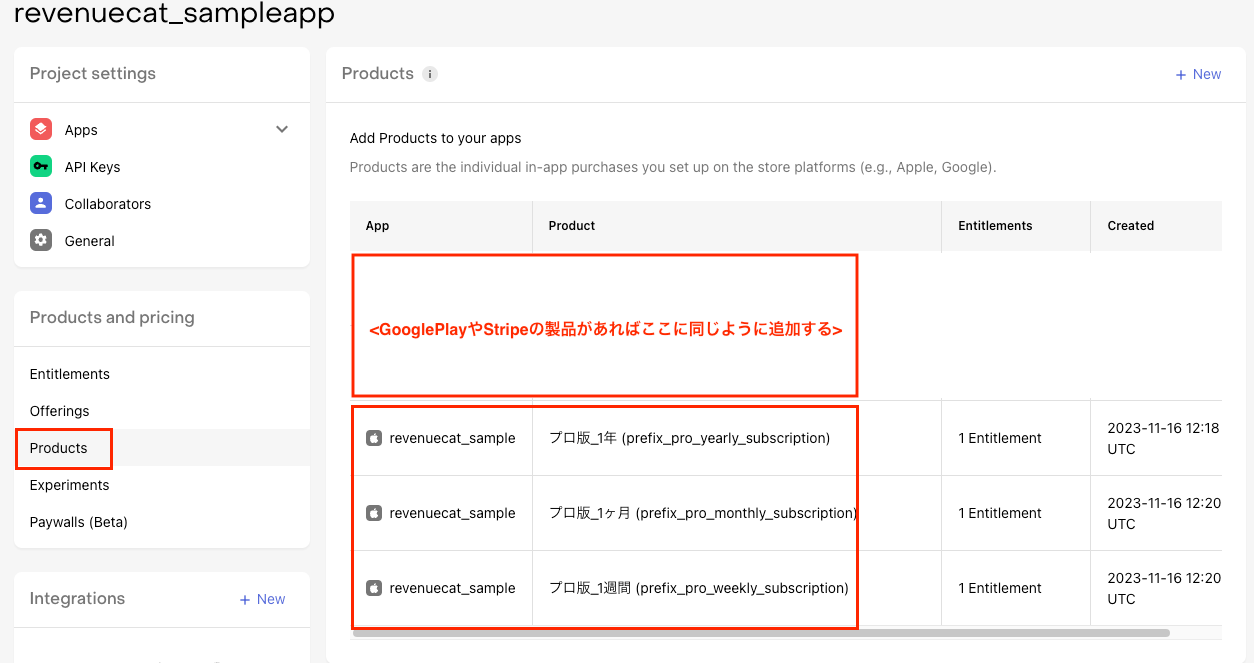Click the created date in the weekly subscription row
The height and width of the screenshot is (663, 1254).
point(1163,588)
